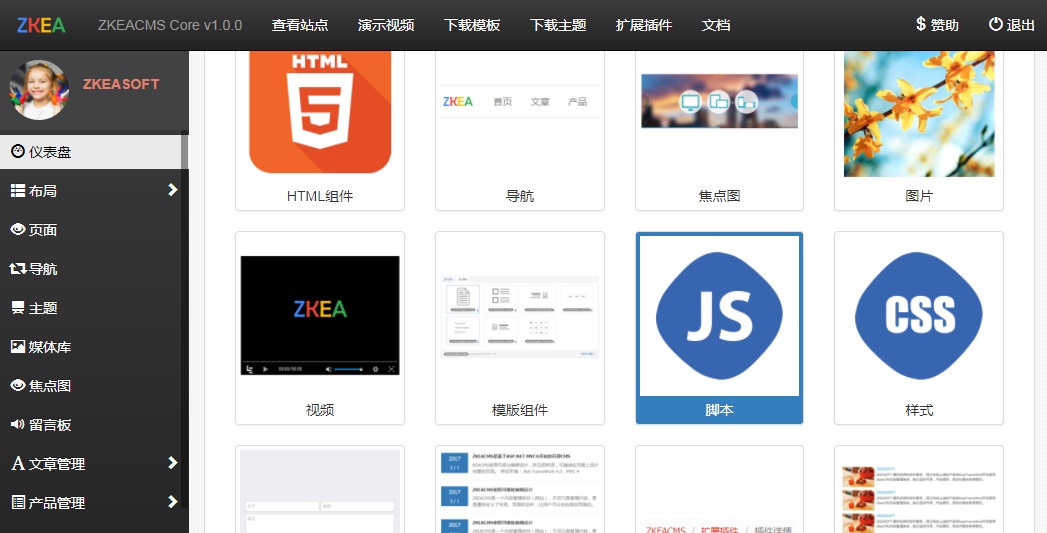
Task: Select the ZKEACMS breadcrumb widget thumbnail
Action: 719,528
